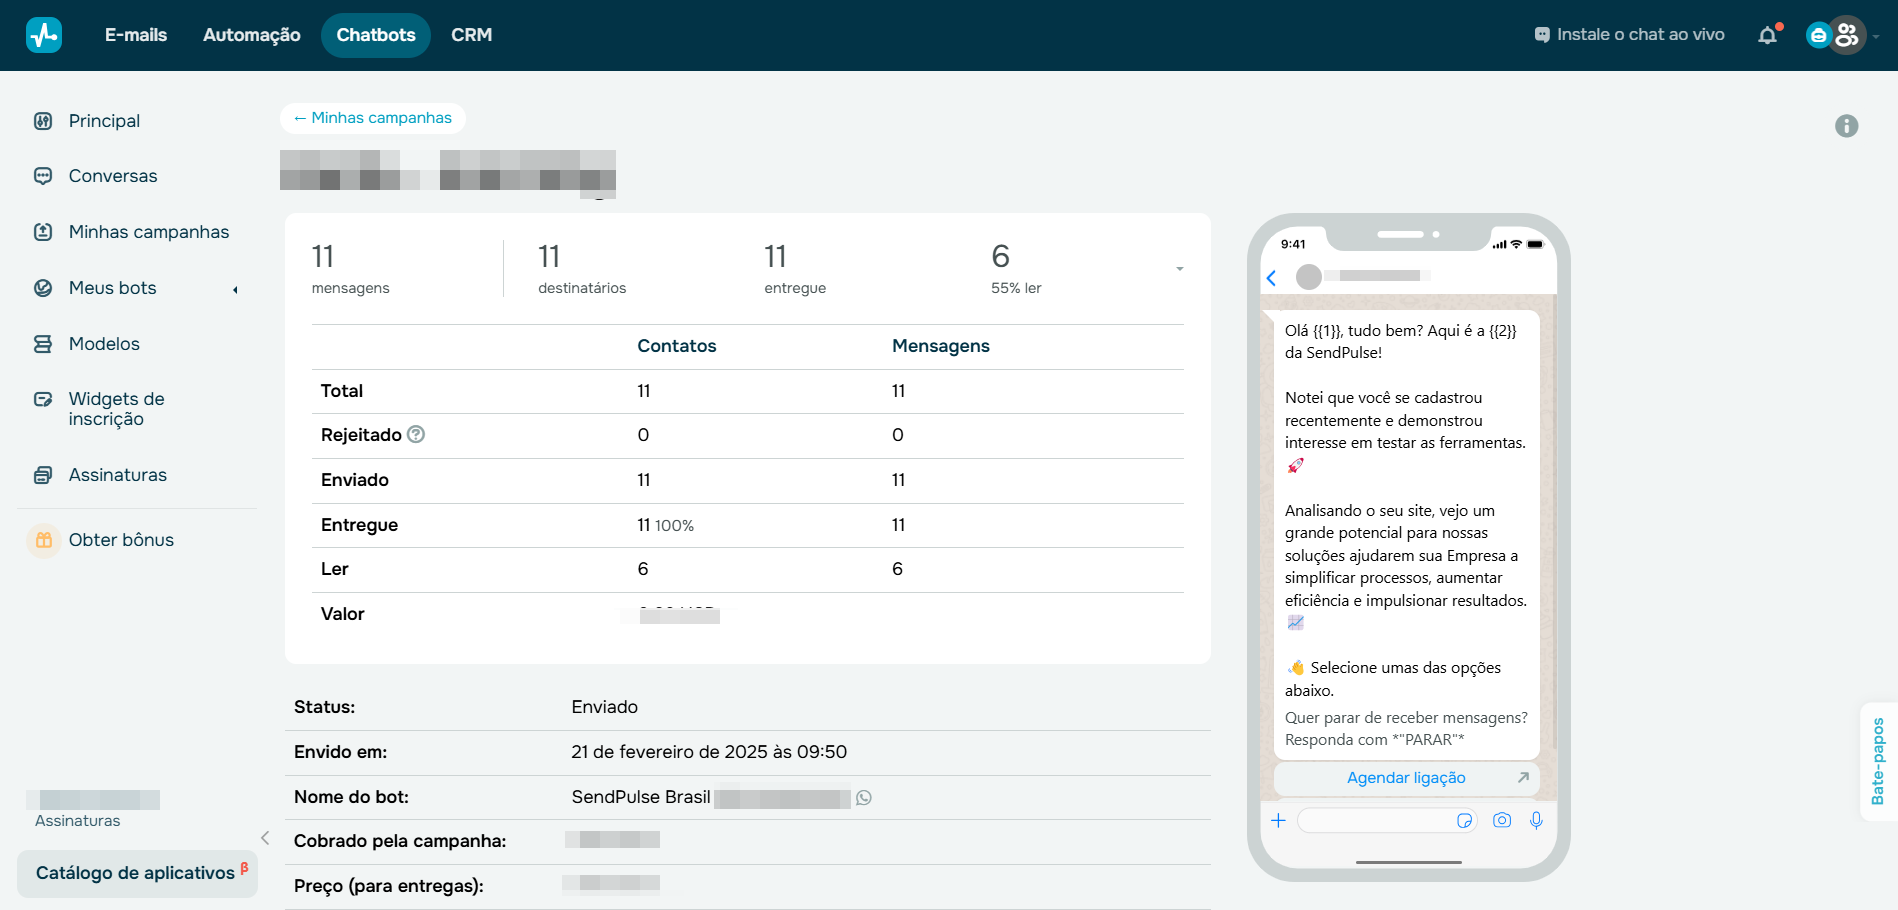Open the Rejeitado help question mark
Image resolution: width=1898 pixels, height=910 pixels.
[x=417, y=434]
